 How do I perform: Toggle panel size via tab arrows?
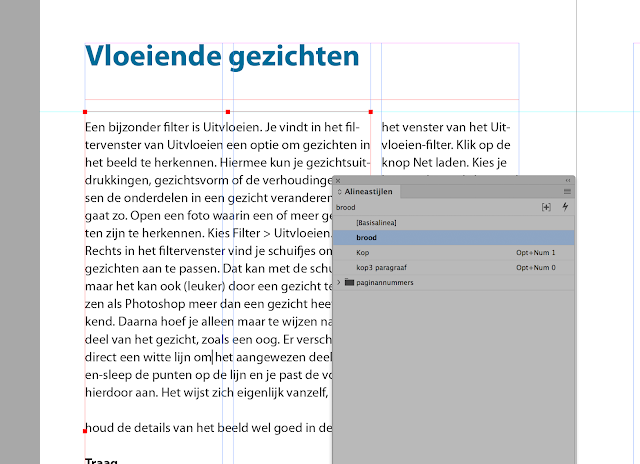pyautogui.click(x=339, y=192)
